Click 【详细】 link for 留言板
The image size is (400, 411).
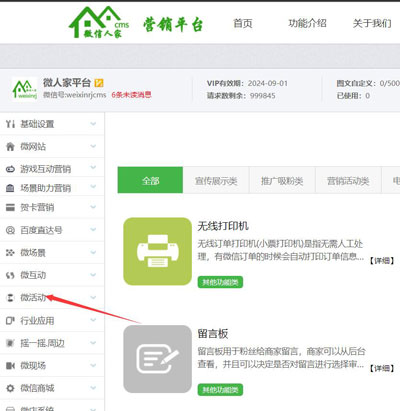[x=382, y=368]
